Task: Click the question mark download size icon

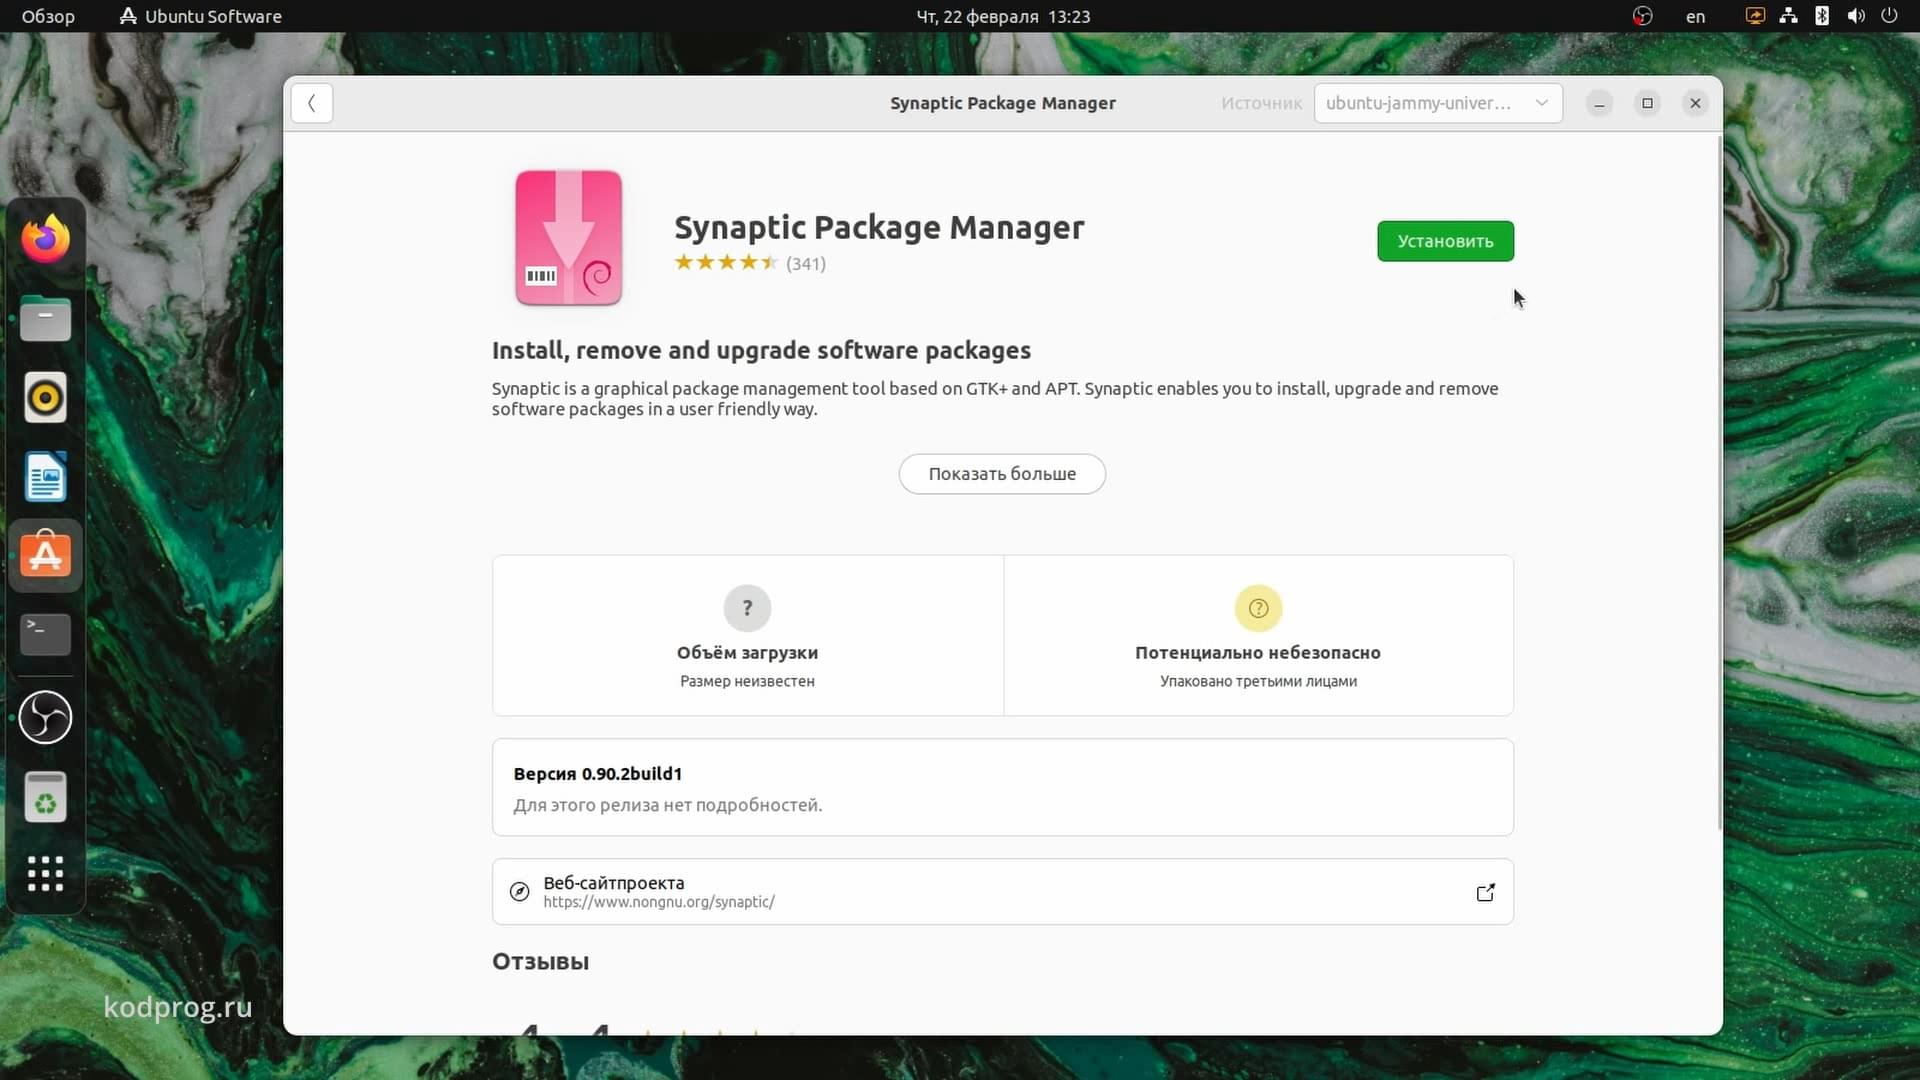Action: point(747,608)
